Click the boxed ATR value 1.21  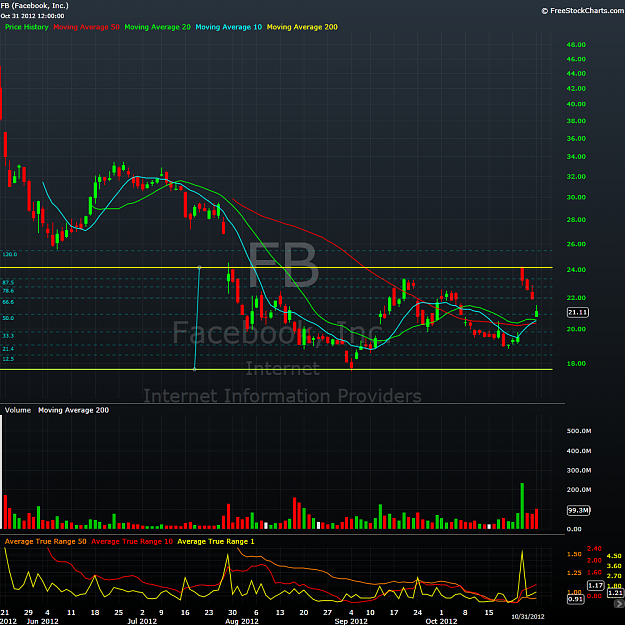616,593
